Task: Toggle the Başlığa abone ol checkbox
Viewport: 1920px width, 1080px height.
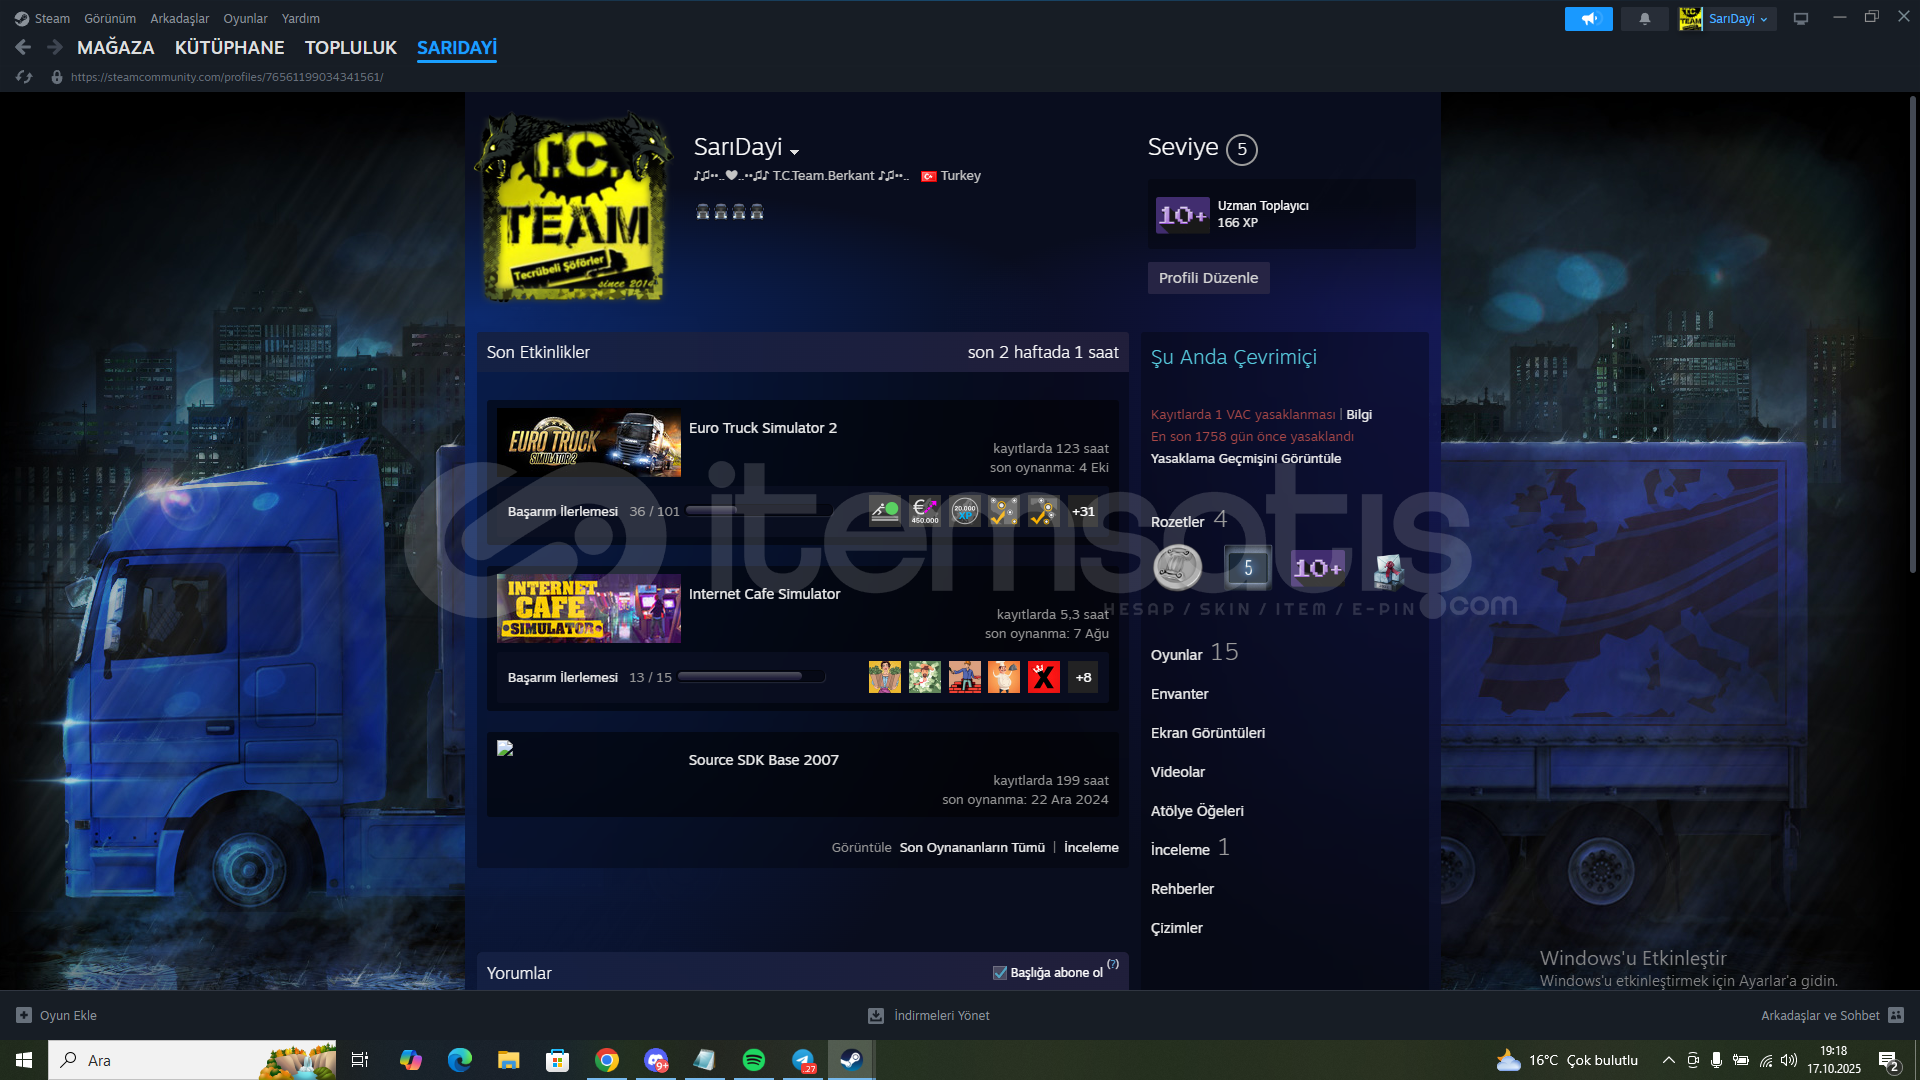Action: [999, 973]
